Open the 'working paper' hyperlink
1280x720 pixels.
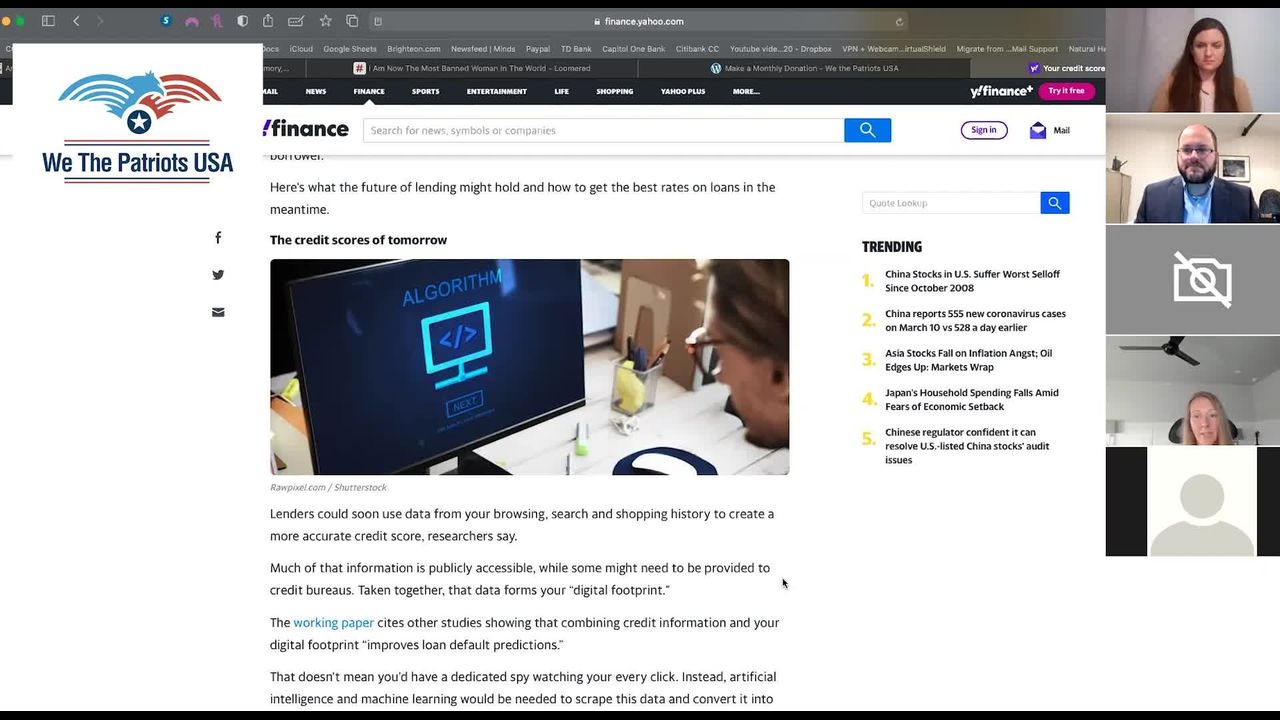click(333, 623)
